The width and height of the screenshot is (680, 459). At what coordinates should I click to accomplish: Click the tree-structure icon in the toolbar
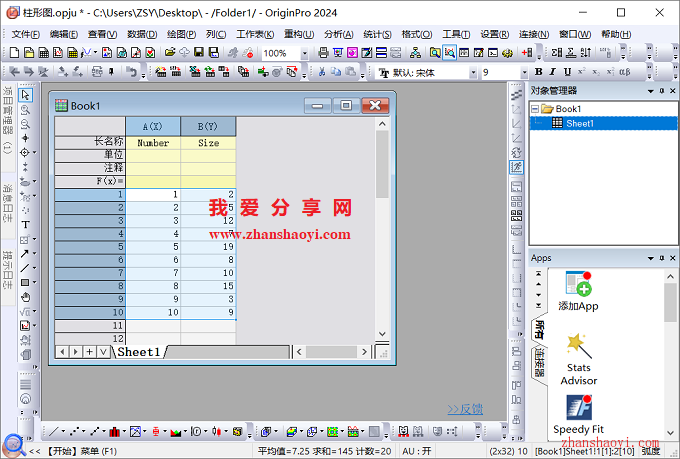(415, 53)
